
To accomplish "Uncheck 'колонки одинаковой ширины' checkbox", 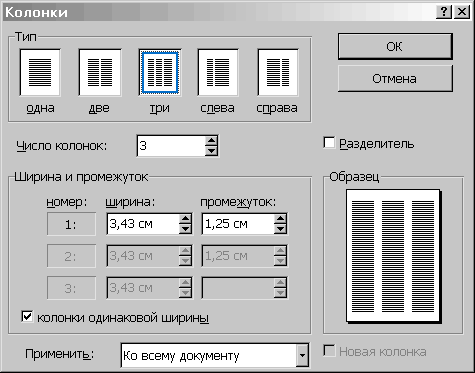I will pos(27,317).
